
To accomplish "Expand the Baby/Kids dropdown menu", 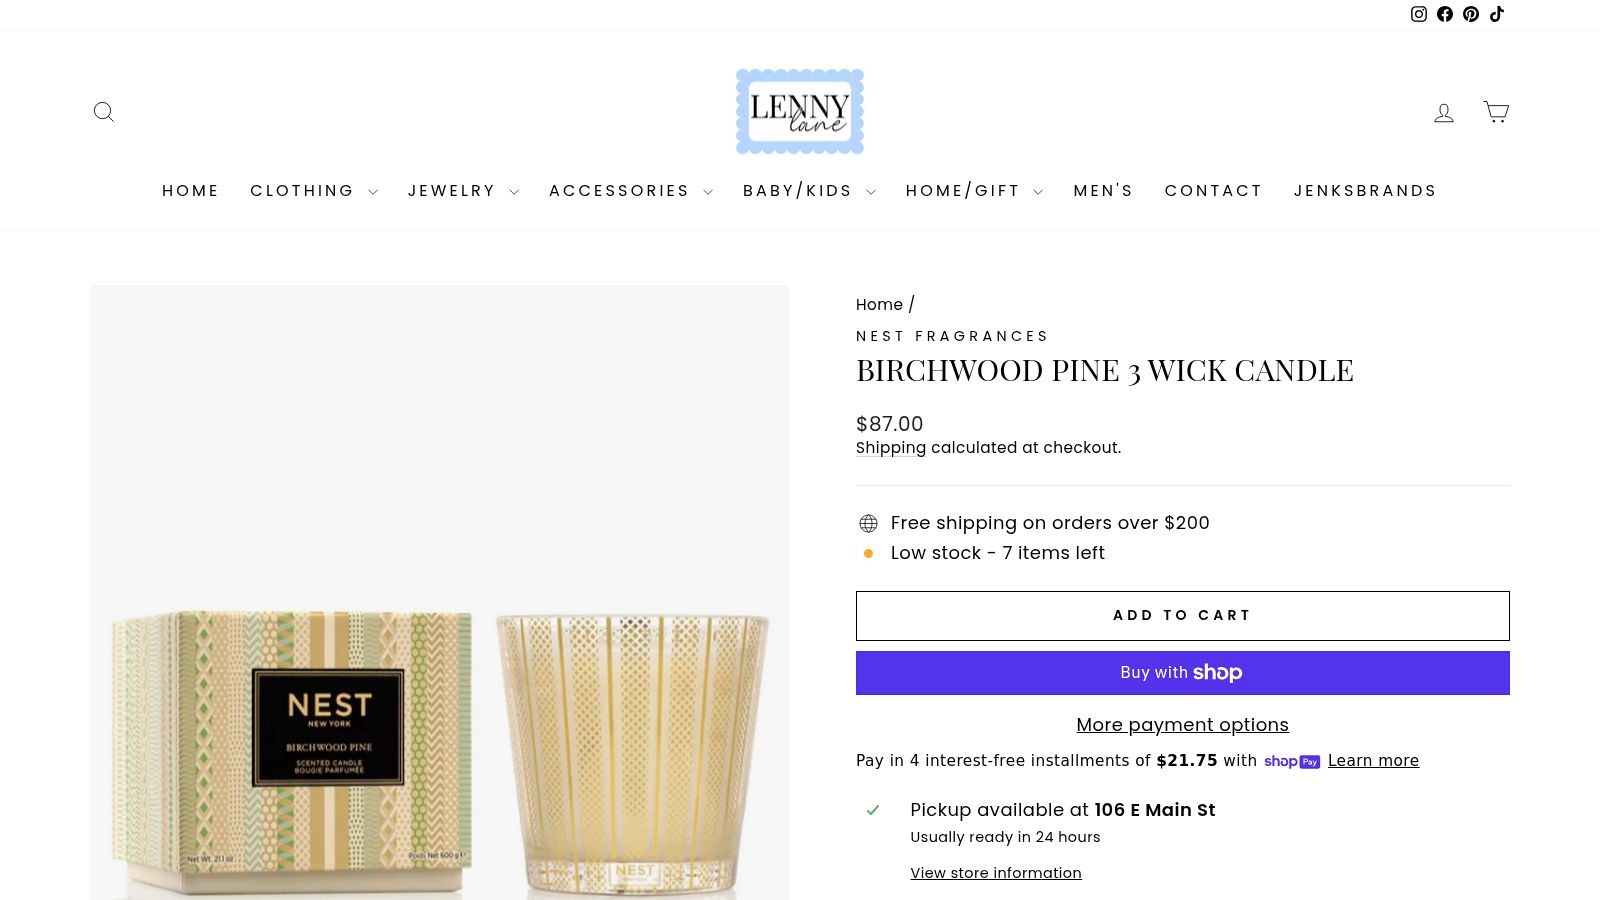I will pyautogui.click(x=809, y=191).
